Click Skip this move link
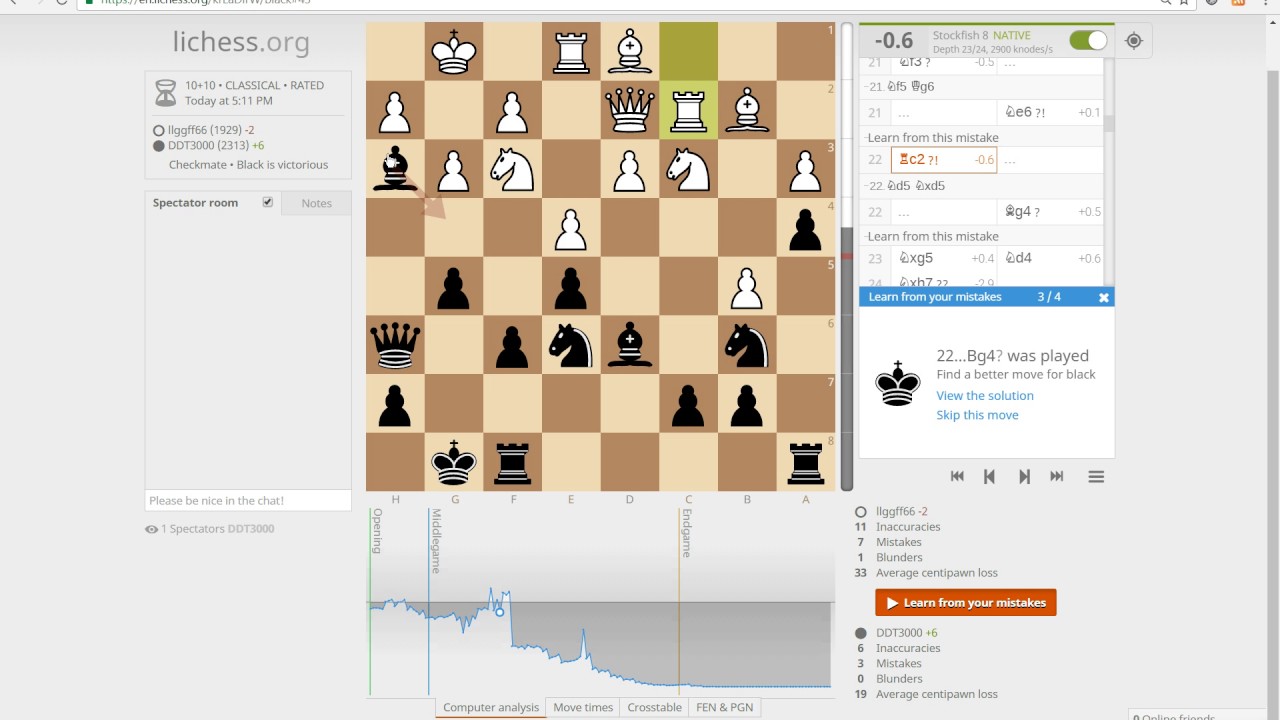The width and height of the screenshot is (1280, 720). [977, 415]
